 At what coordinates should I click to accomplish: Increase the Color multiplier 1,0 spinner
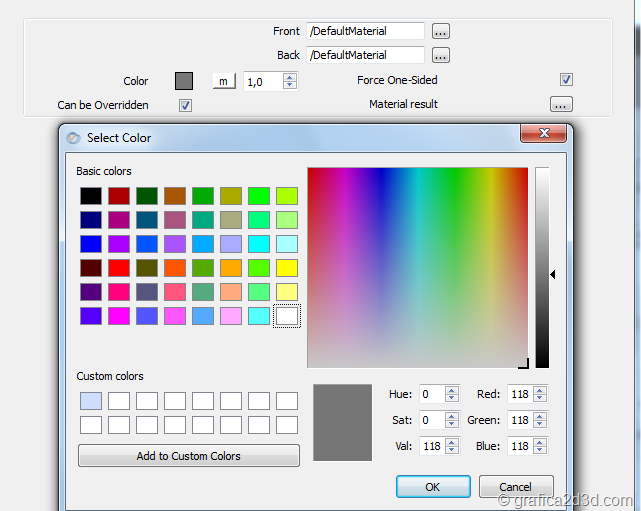point(289,77)
